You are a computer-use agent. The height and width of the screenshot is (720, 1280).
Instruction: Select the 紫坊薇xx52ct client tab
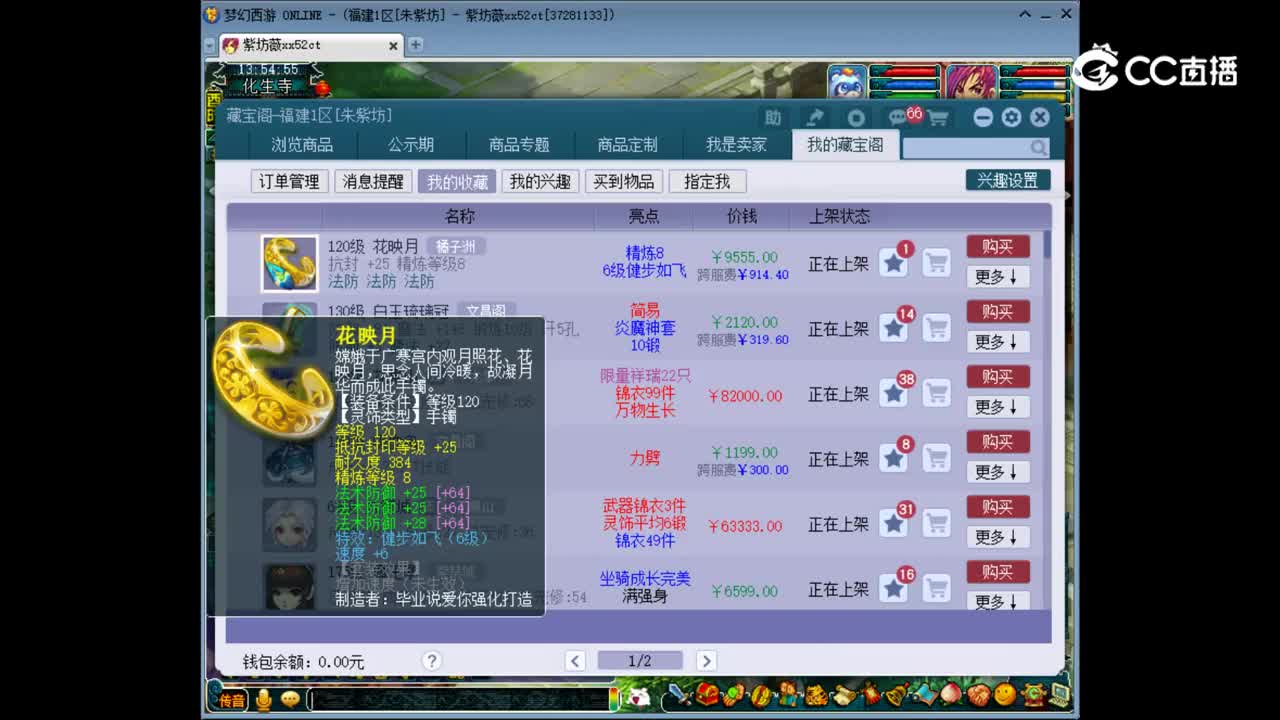pyautogui.click(x=310, y=45)
